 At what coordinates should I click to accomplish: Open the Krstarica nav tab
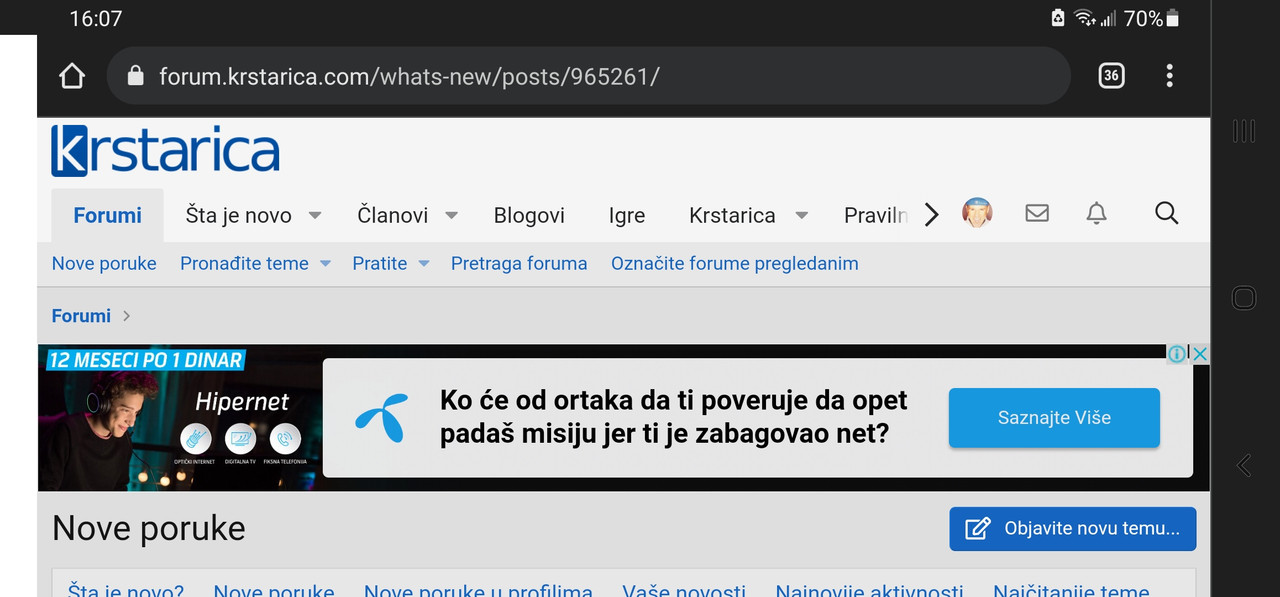click(x=732, y=215)
